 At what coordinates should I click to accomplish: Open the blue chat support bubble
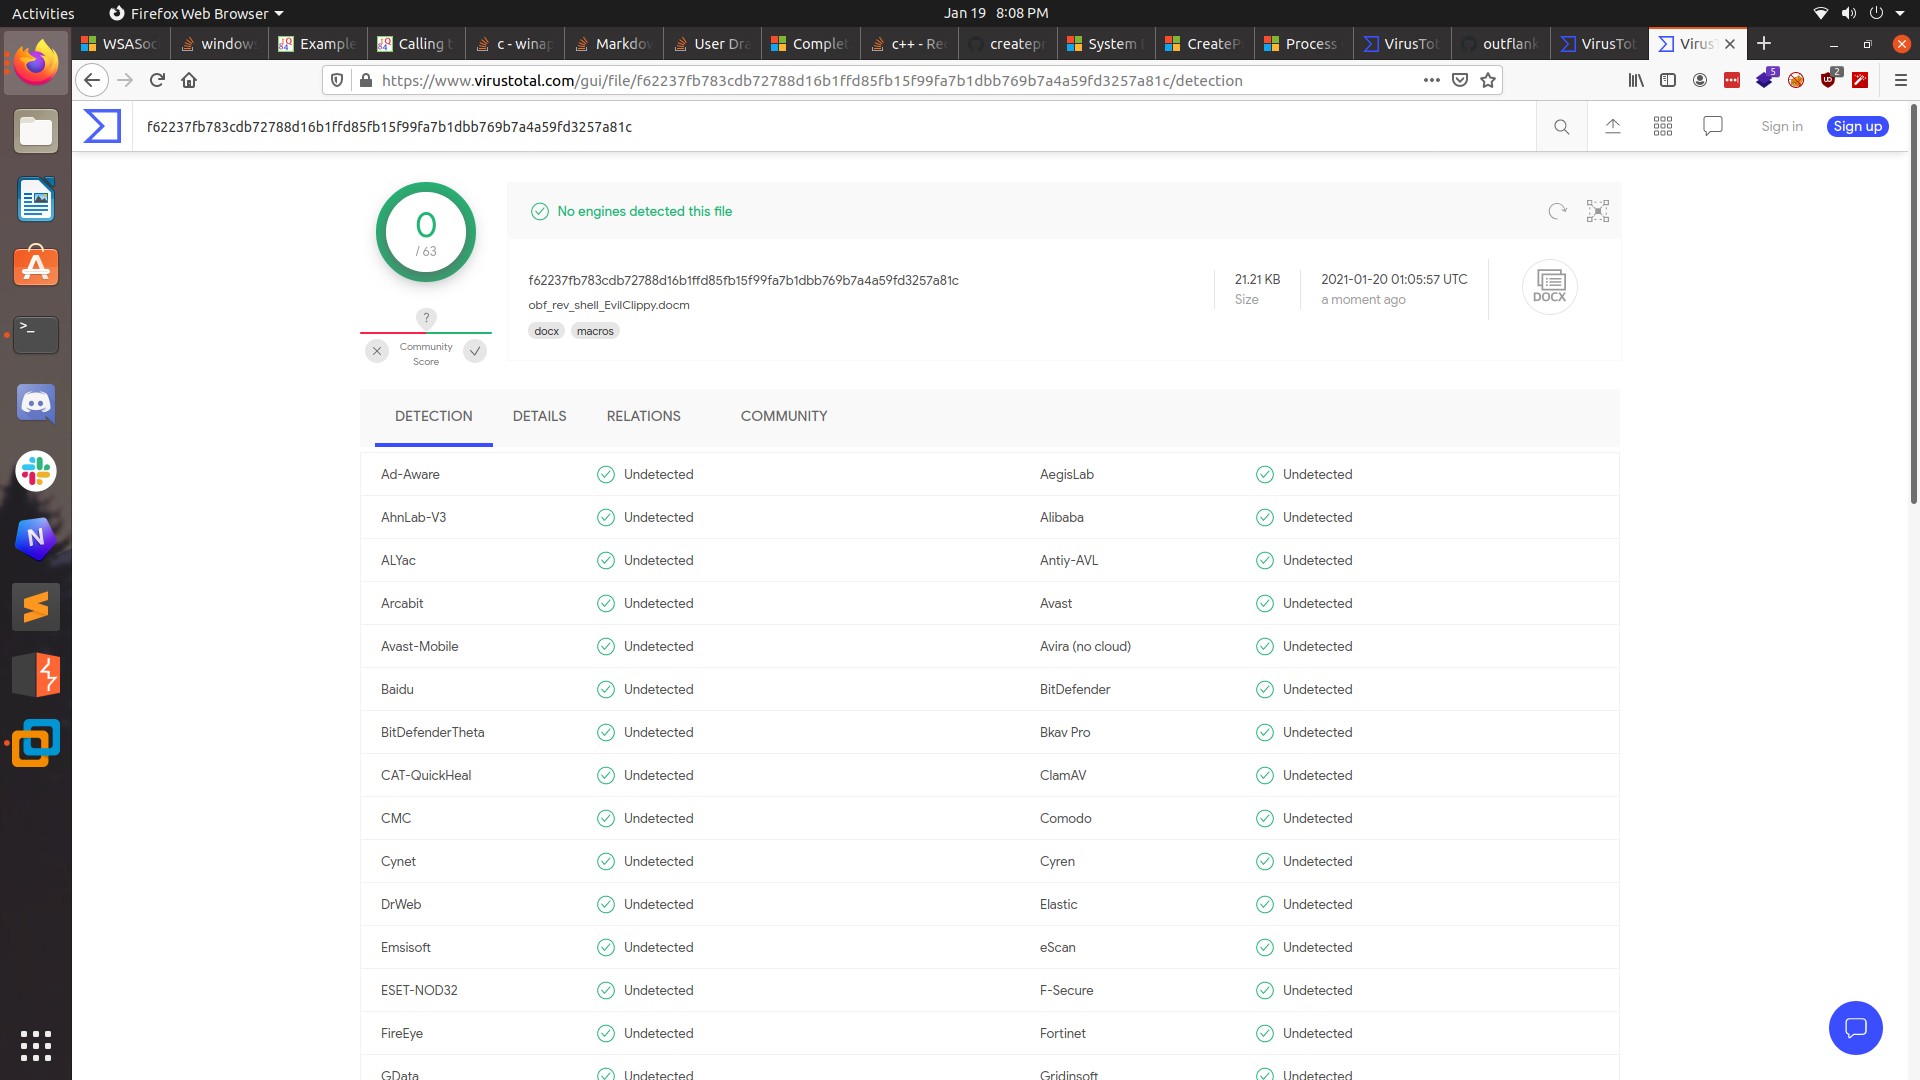click(1856, 1028)
